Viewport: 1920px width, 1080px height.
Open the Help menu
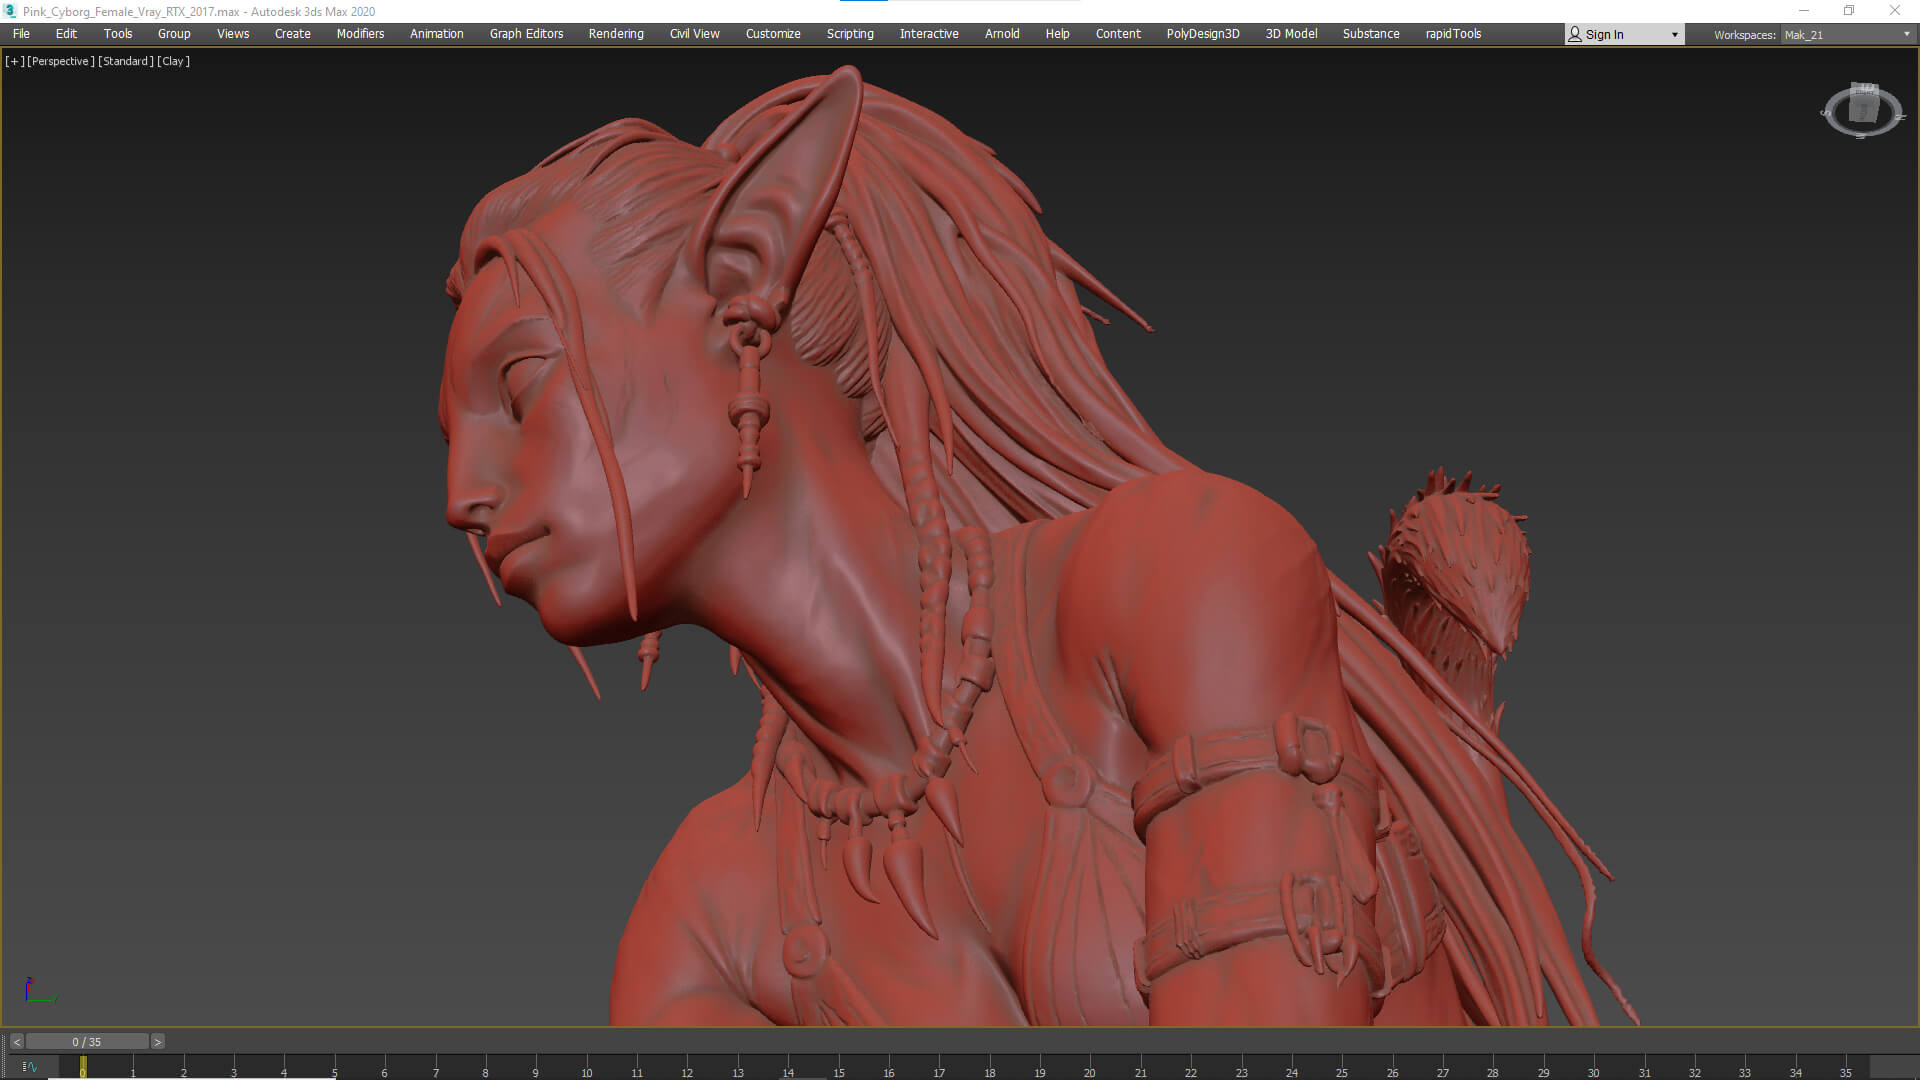1058,34
